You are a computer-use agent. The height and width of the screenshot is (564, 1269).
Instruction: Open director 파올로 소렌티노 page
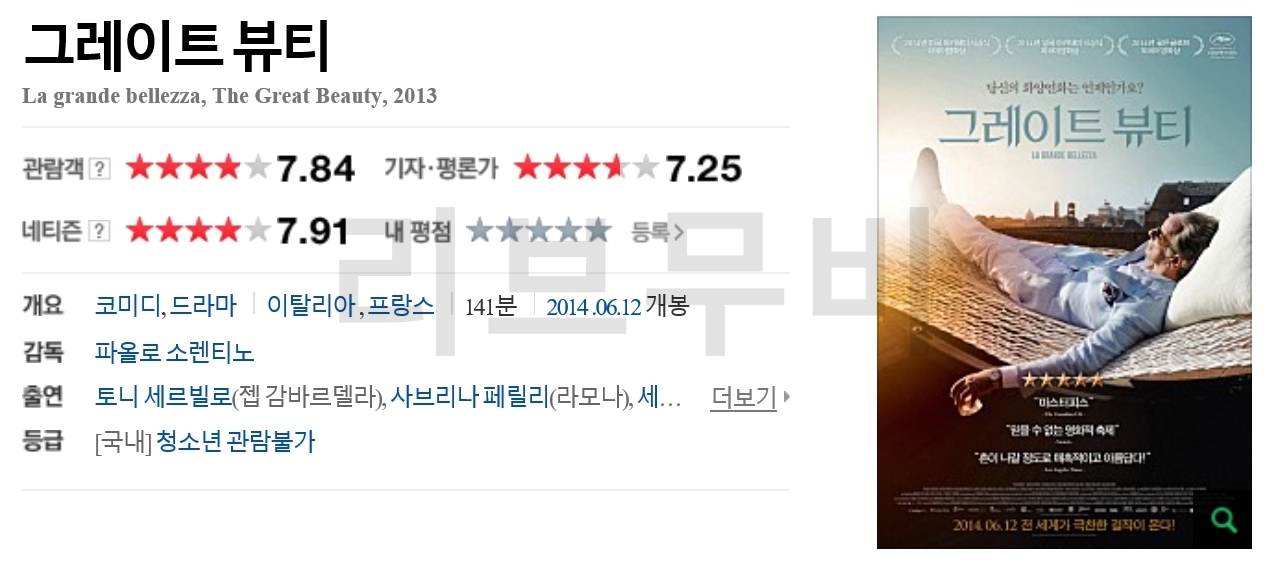[x=175, y=352]
